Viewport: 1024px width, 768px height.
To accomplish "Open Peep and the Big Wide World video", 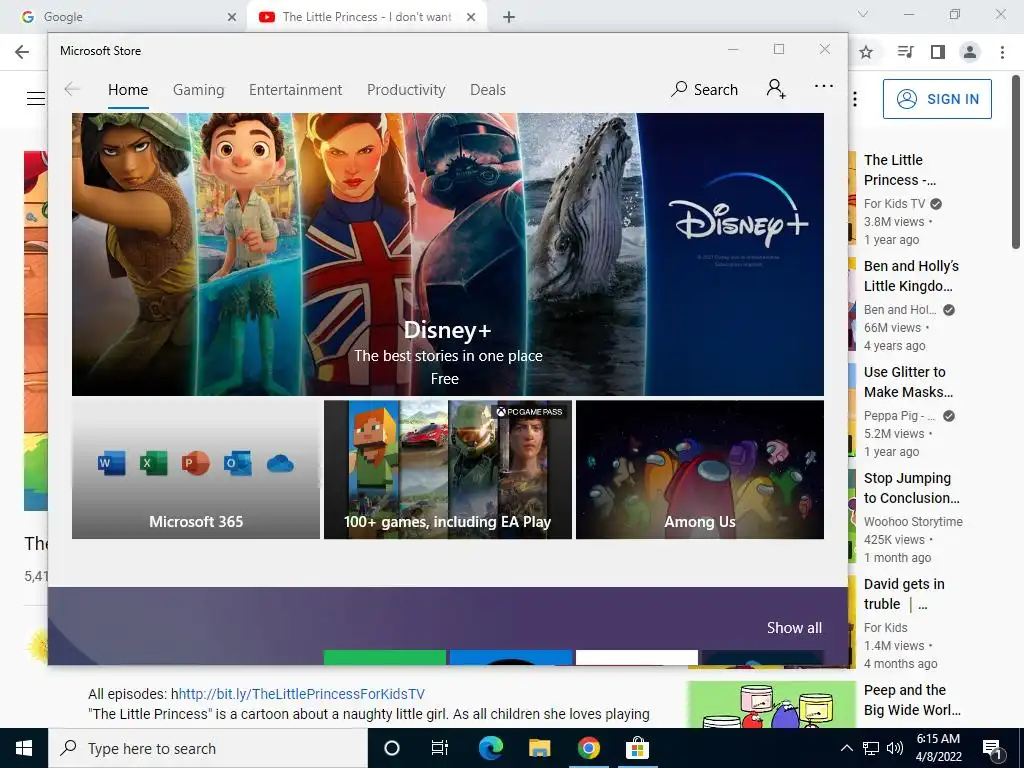I will click(912, 700).
